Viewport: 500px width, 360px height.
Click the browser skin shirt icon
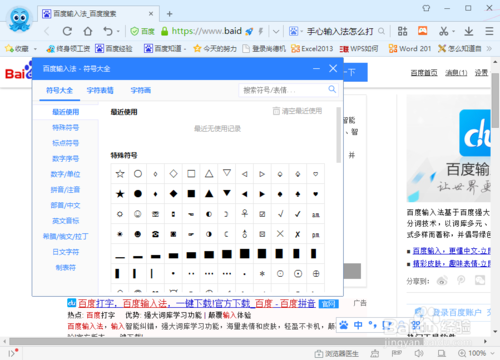coord(426,8)
